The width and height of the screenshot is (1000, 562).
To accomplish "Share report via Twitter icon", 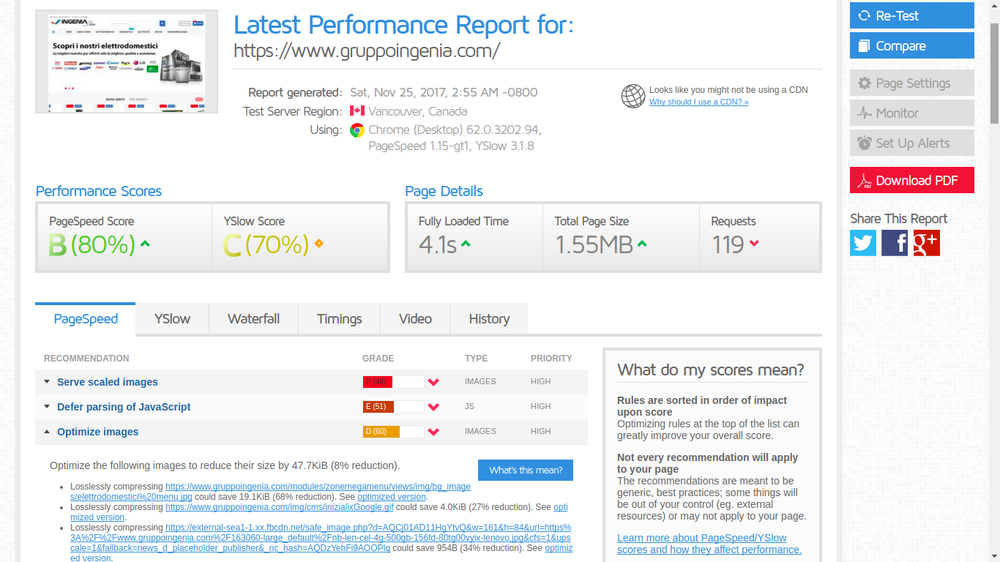I will 863,243.
